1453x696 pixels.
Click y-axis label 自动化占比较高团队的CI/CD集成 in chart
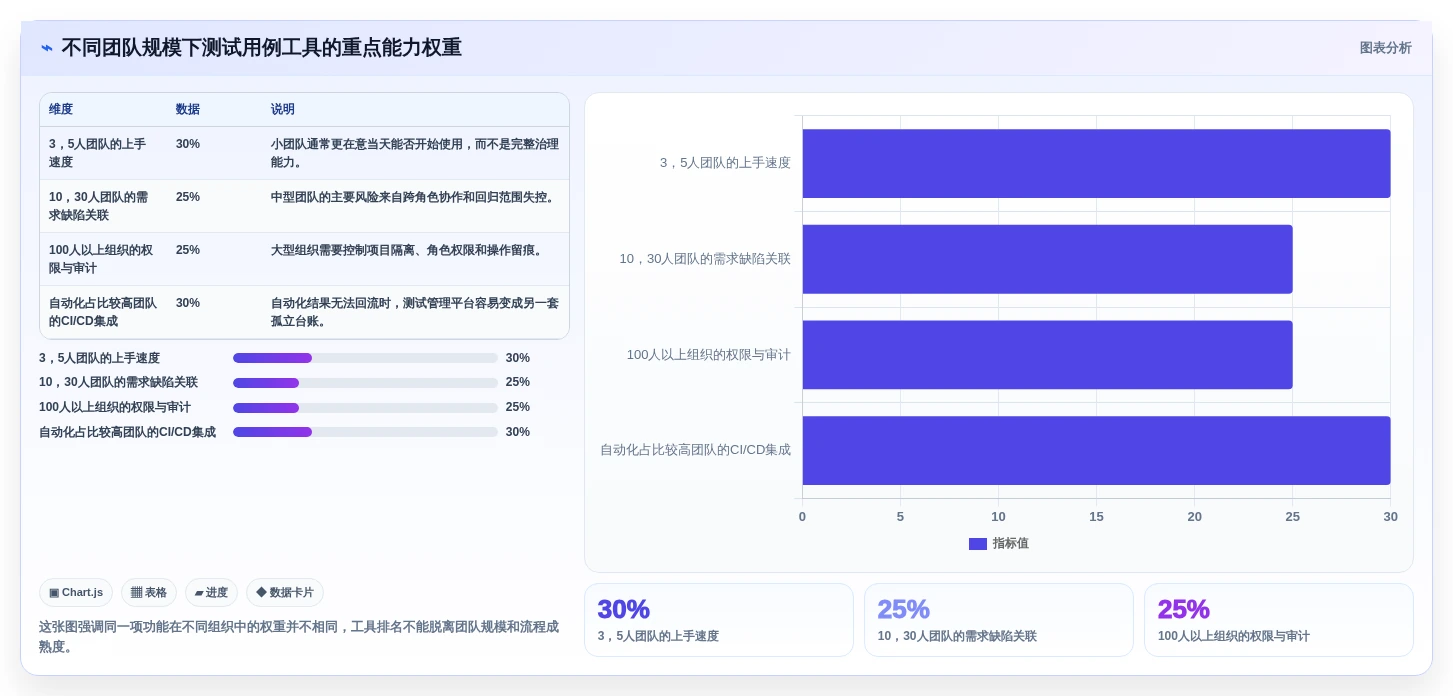[695, 450]
